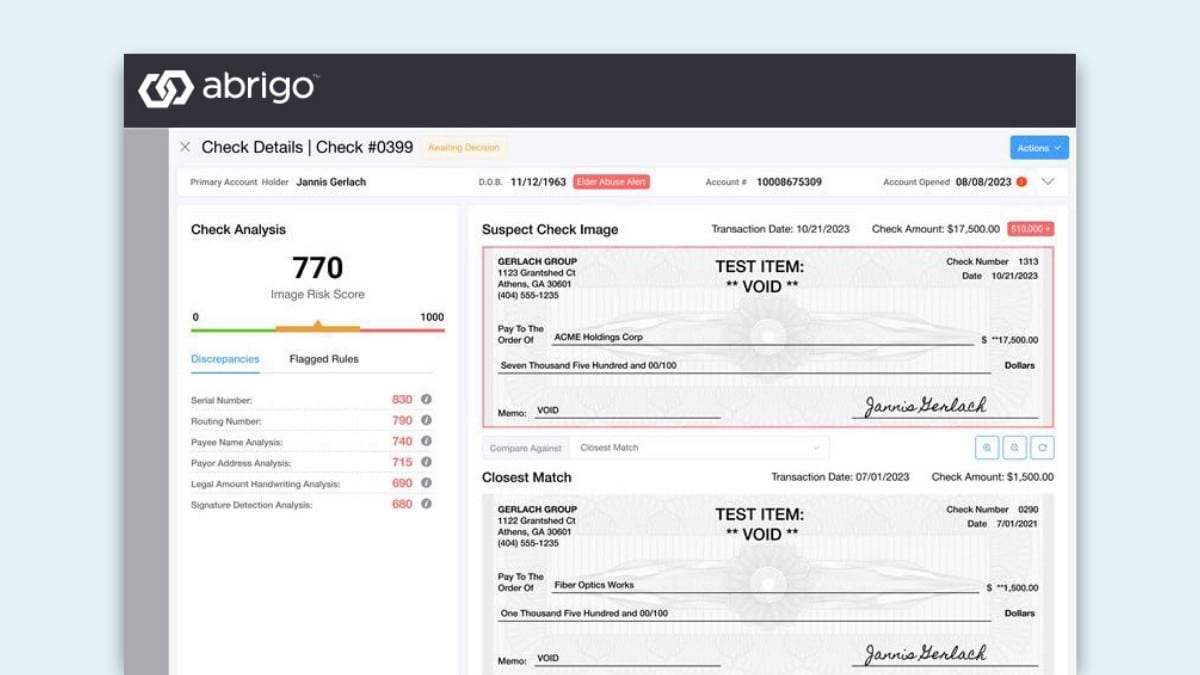The width and height of the screenshot is (1200, 675).
Task: Collapse the account holder details chevron
Action: [1048, 182]
